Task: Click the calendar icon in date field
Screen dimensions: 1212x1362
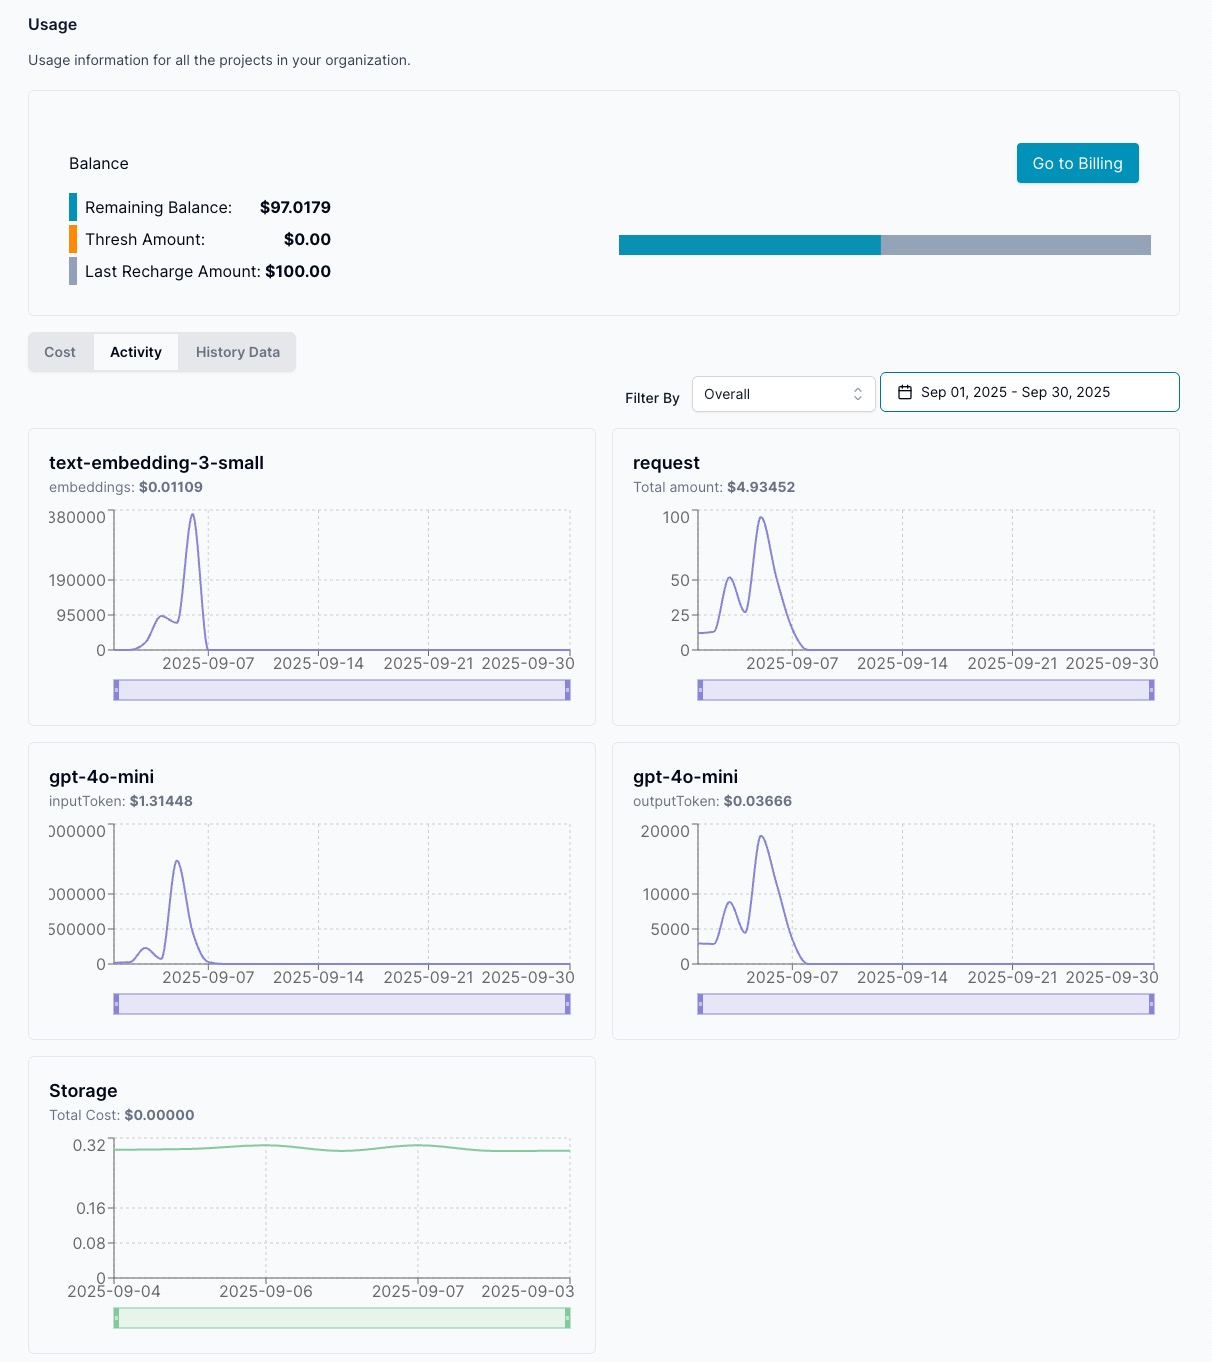Action: point(905,392)
